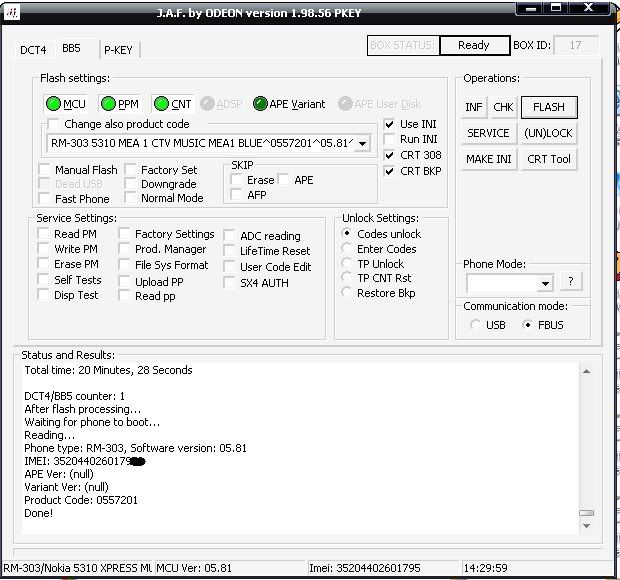This screenshot has height=580, width=620.
Task: Check the Fast Phone option
Action: click(x=44, y=198)
